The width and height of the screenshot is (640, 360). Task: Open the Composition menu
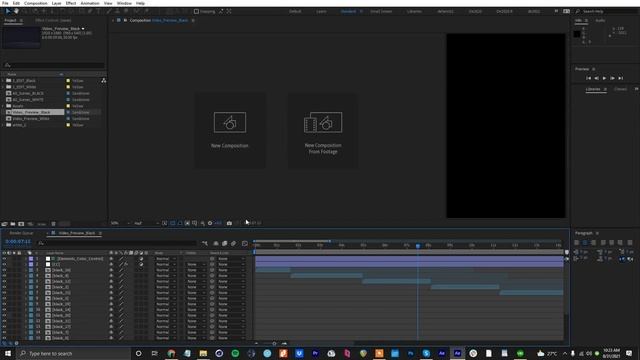36,3
